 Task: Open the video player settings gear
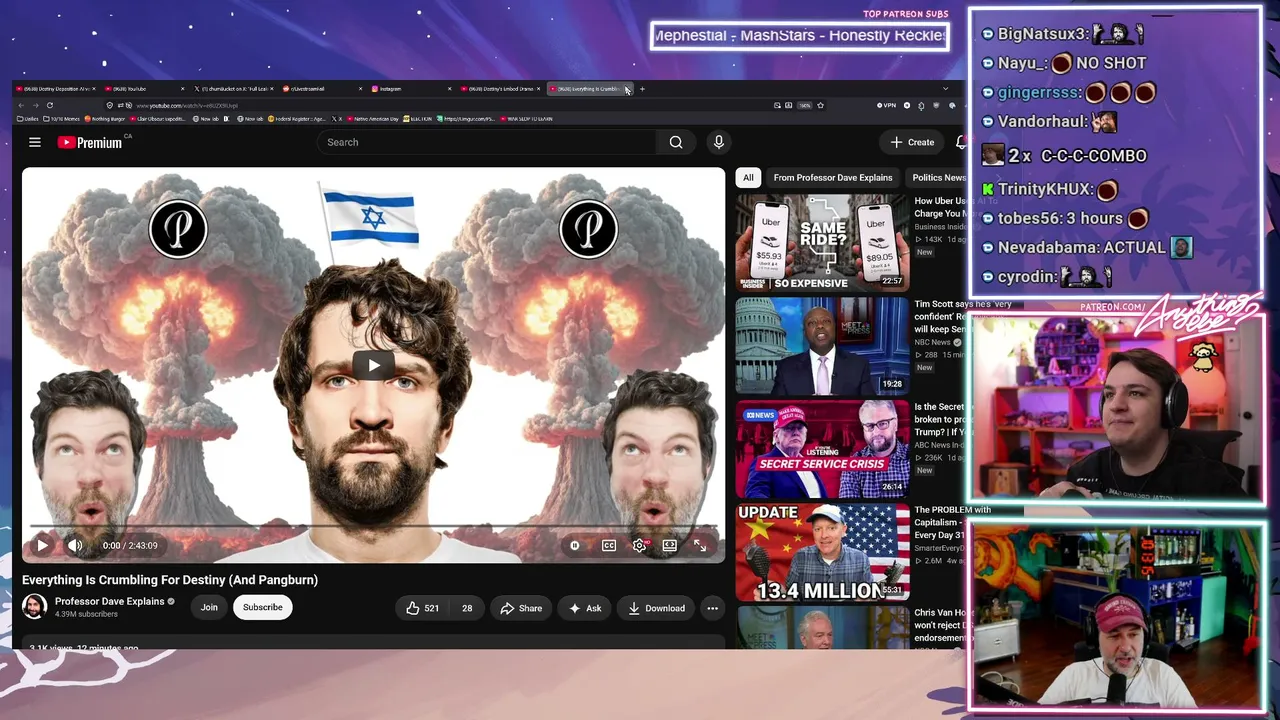[639, 545]
